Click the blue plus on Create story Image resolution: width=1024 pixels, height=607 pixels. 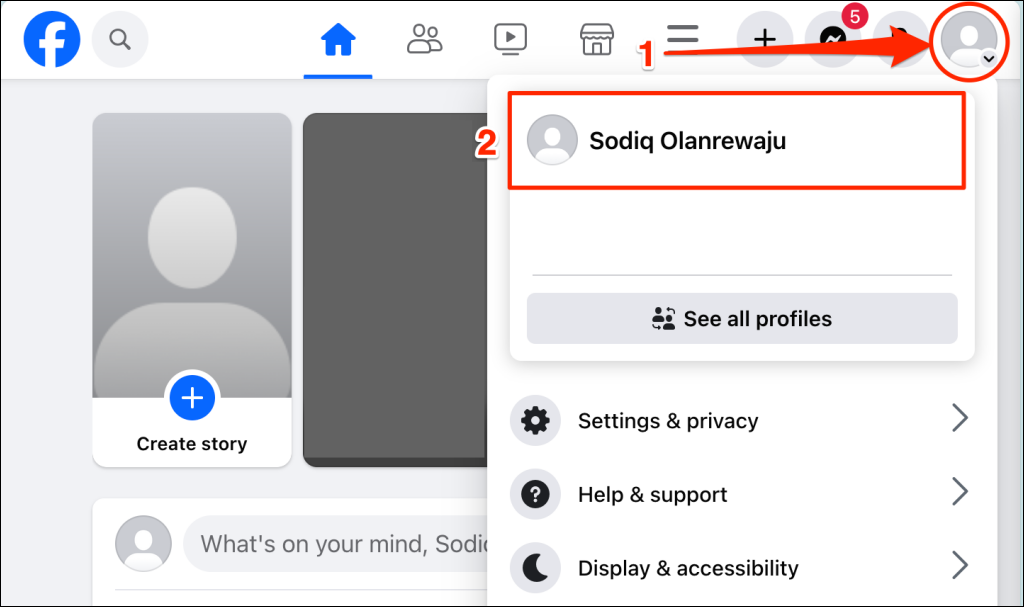click(192, 399)
